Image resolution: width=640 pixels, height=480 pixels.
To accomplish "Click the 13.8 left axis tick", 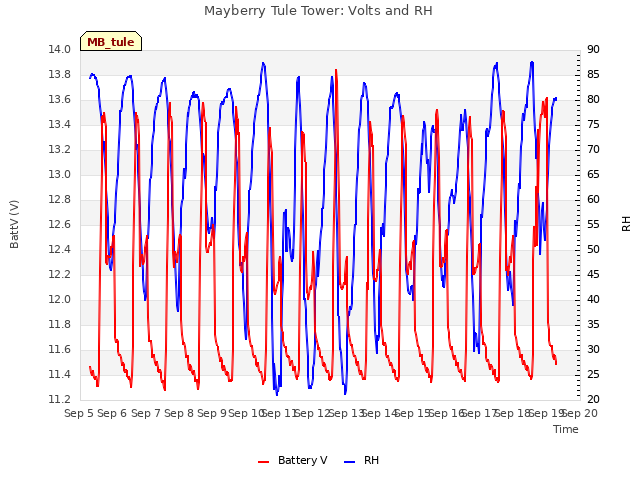I will coord(60,75).
